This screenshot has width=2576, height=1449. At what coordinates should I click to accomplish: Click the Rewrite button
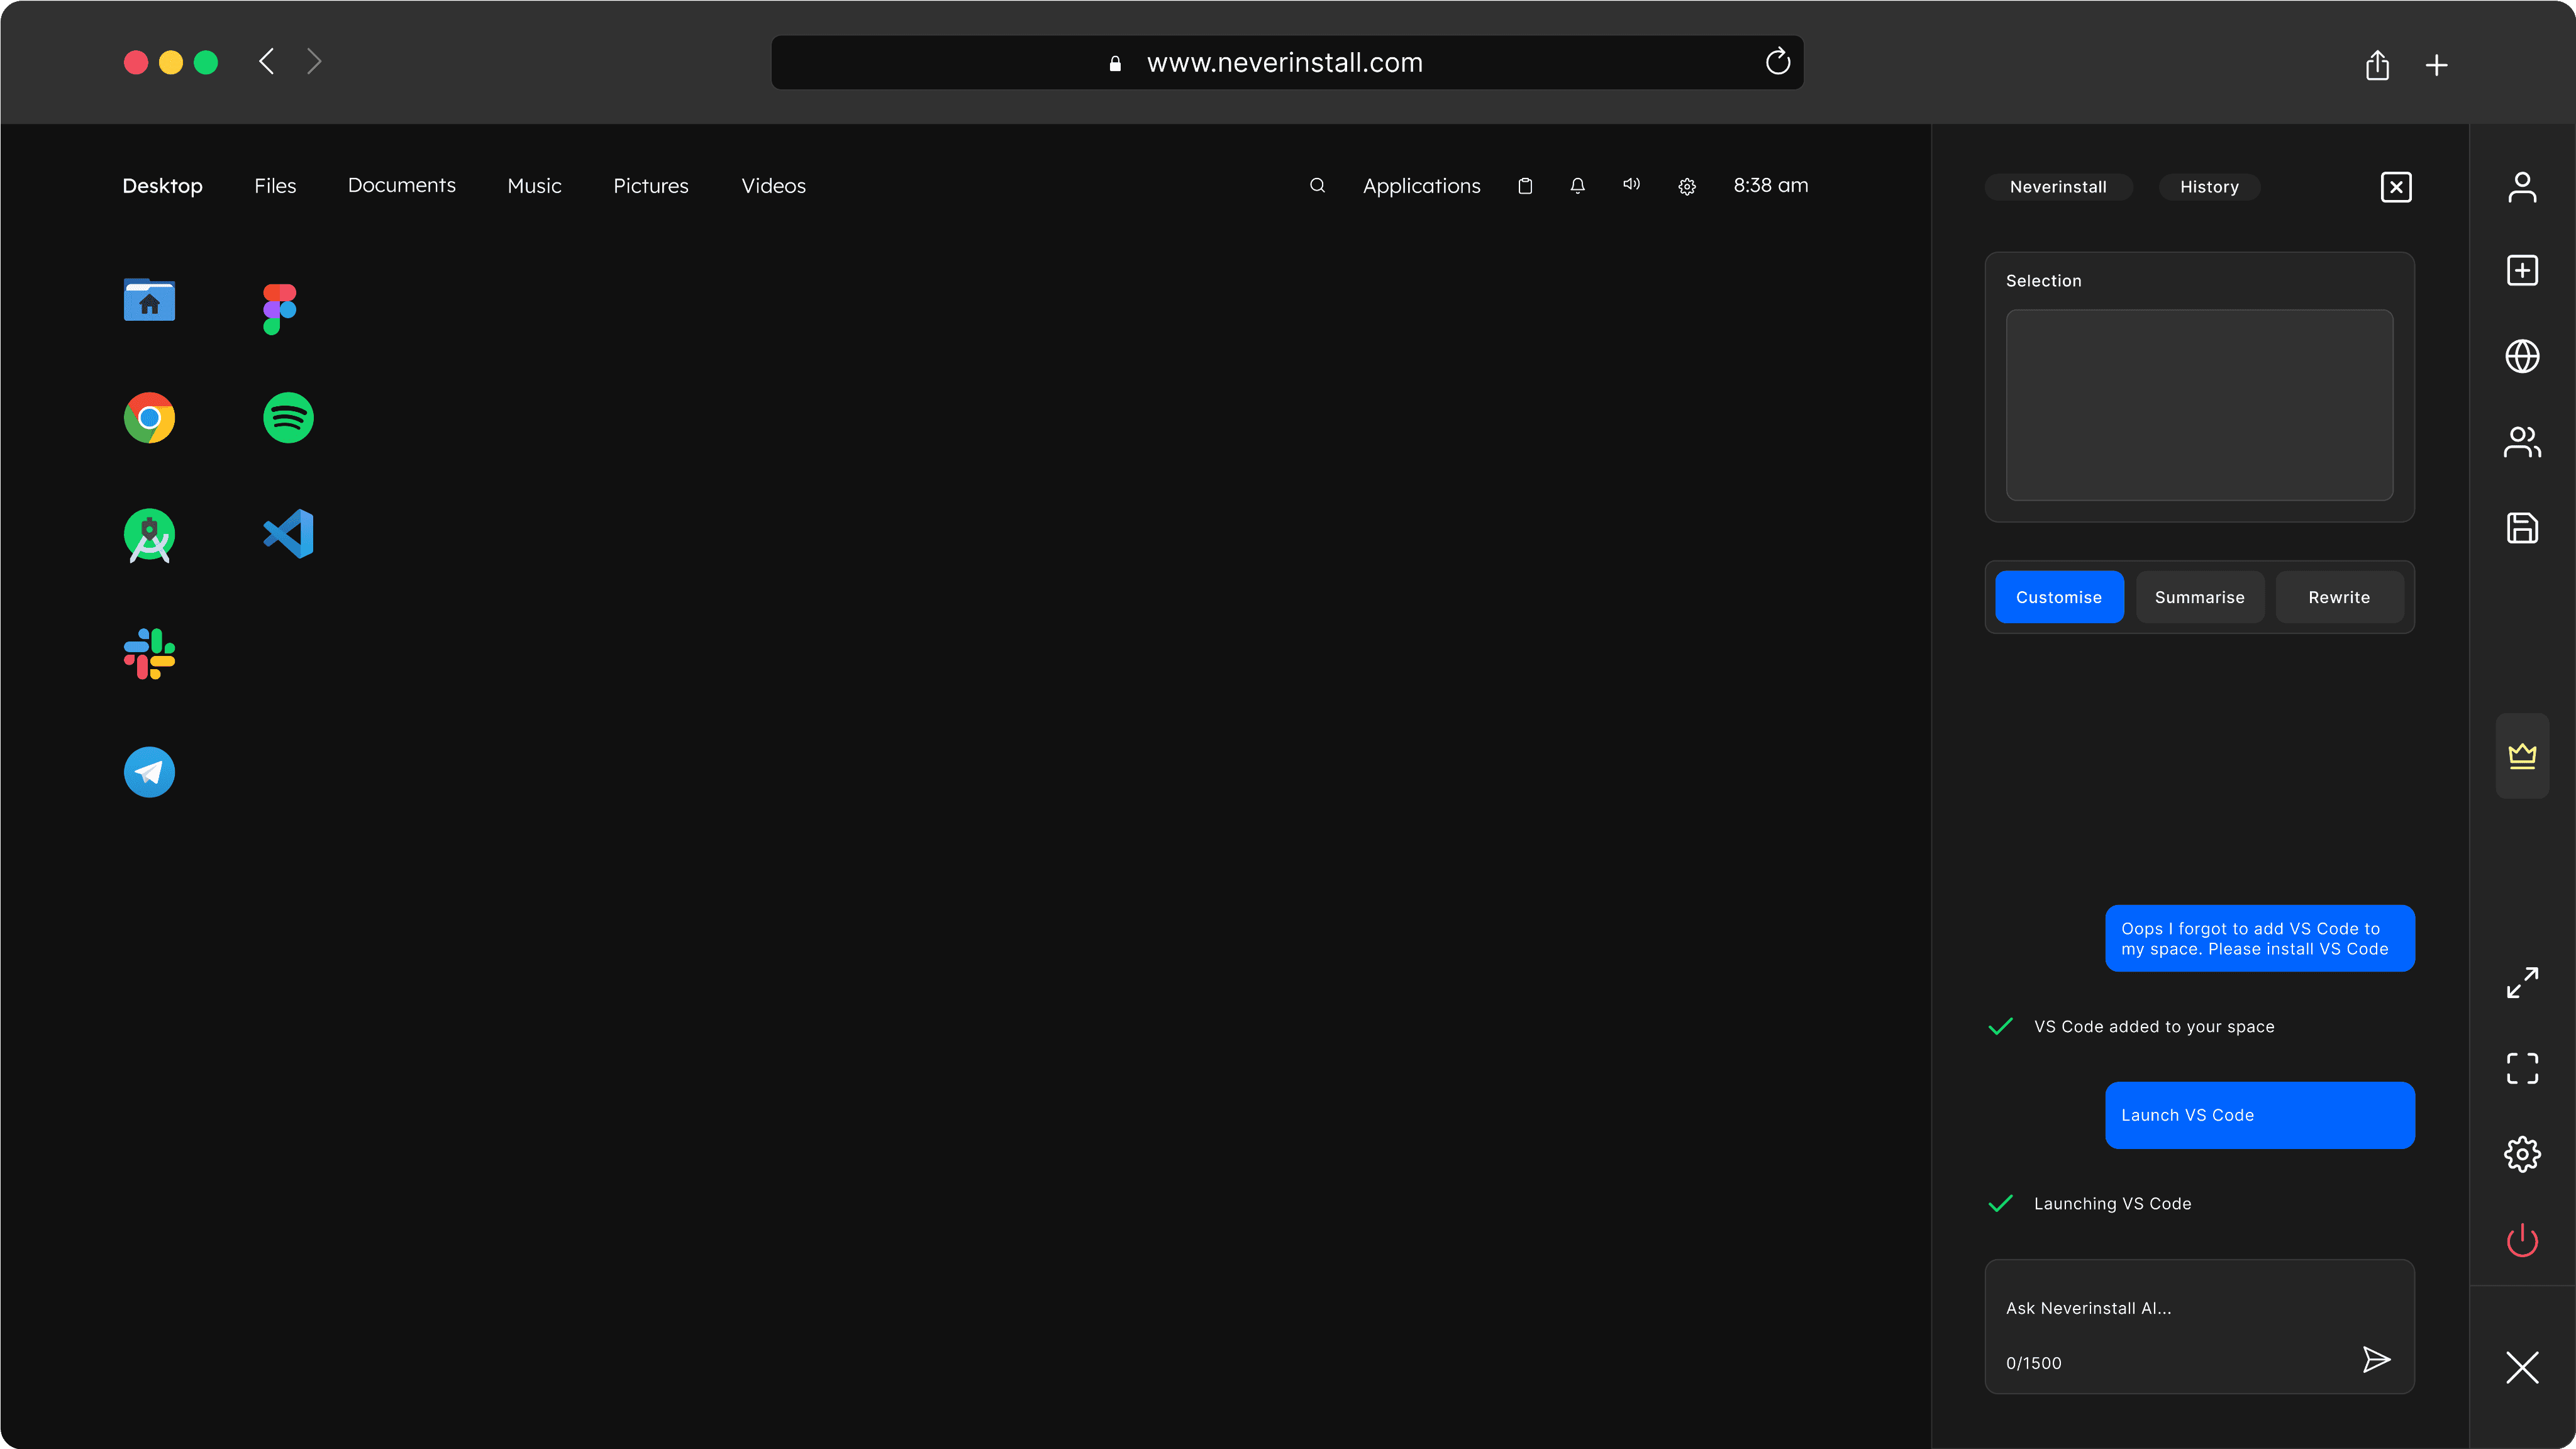click(2339, 597)
